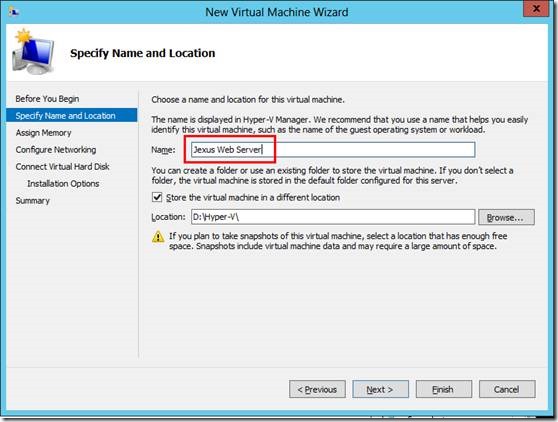Go to the Before You Begin step

(47, 99)
